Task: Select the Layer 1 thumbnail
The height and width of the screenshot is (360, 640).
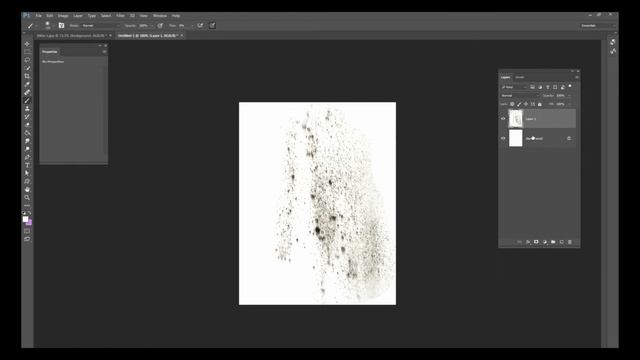Action: [x=516, y=119]
